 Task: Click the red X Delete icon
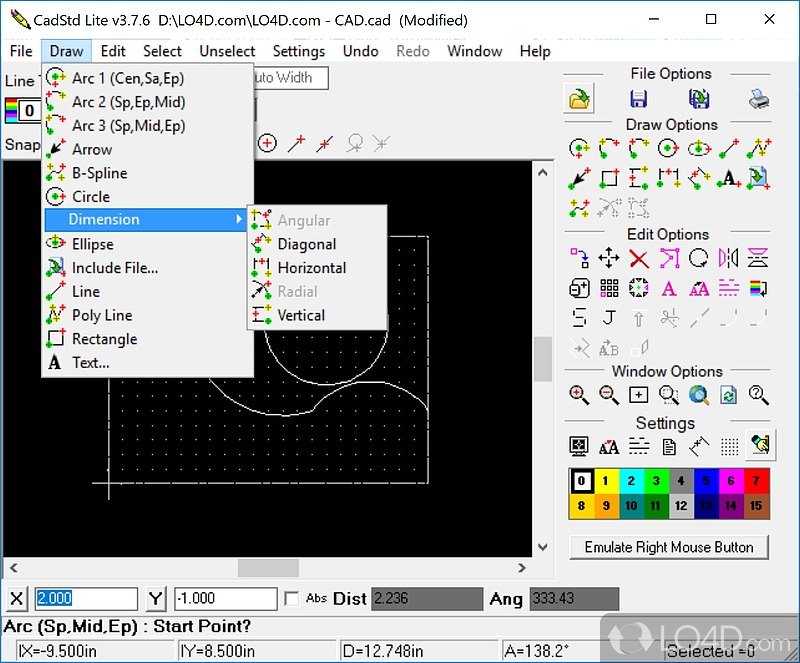(639, 258)
